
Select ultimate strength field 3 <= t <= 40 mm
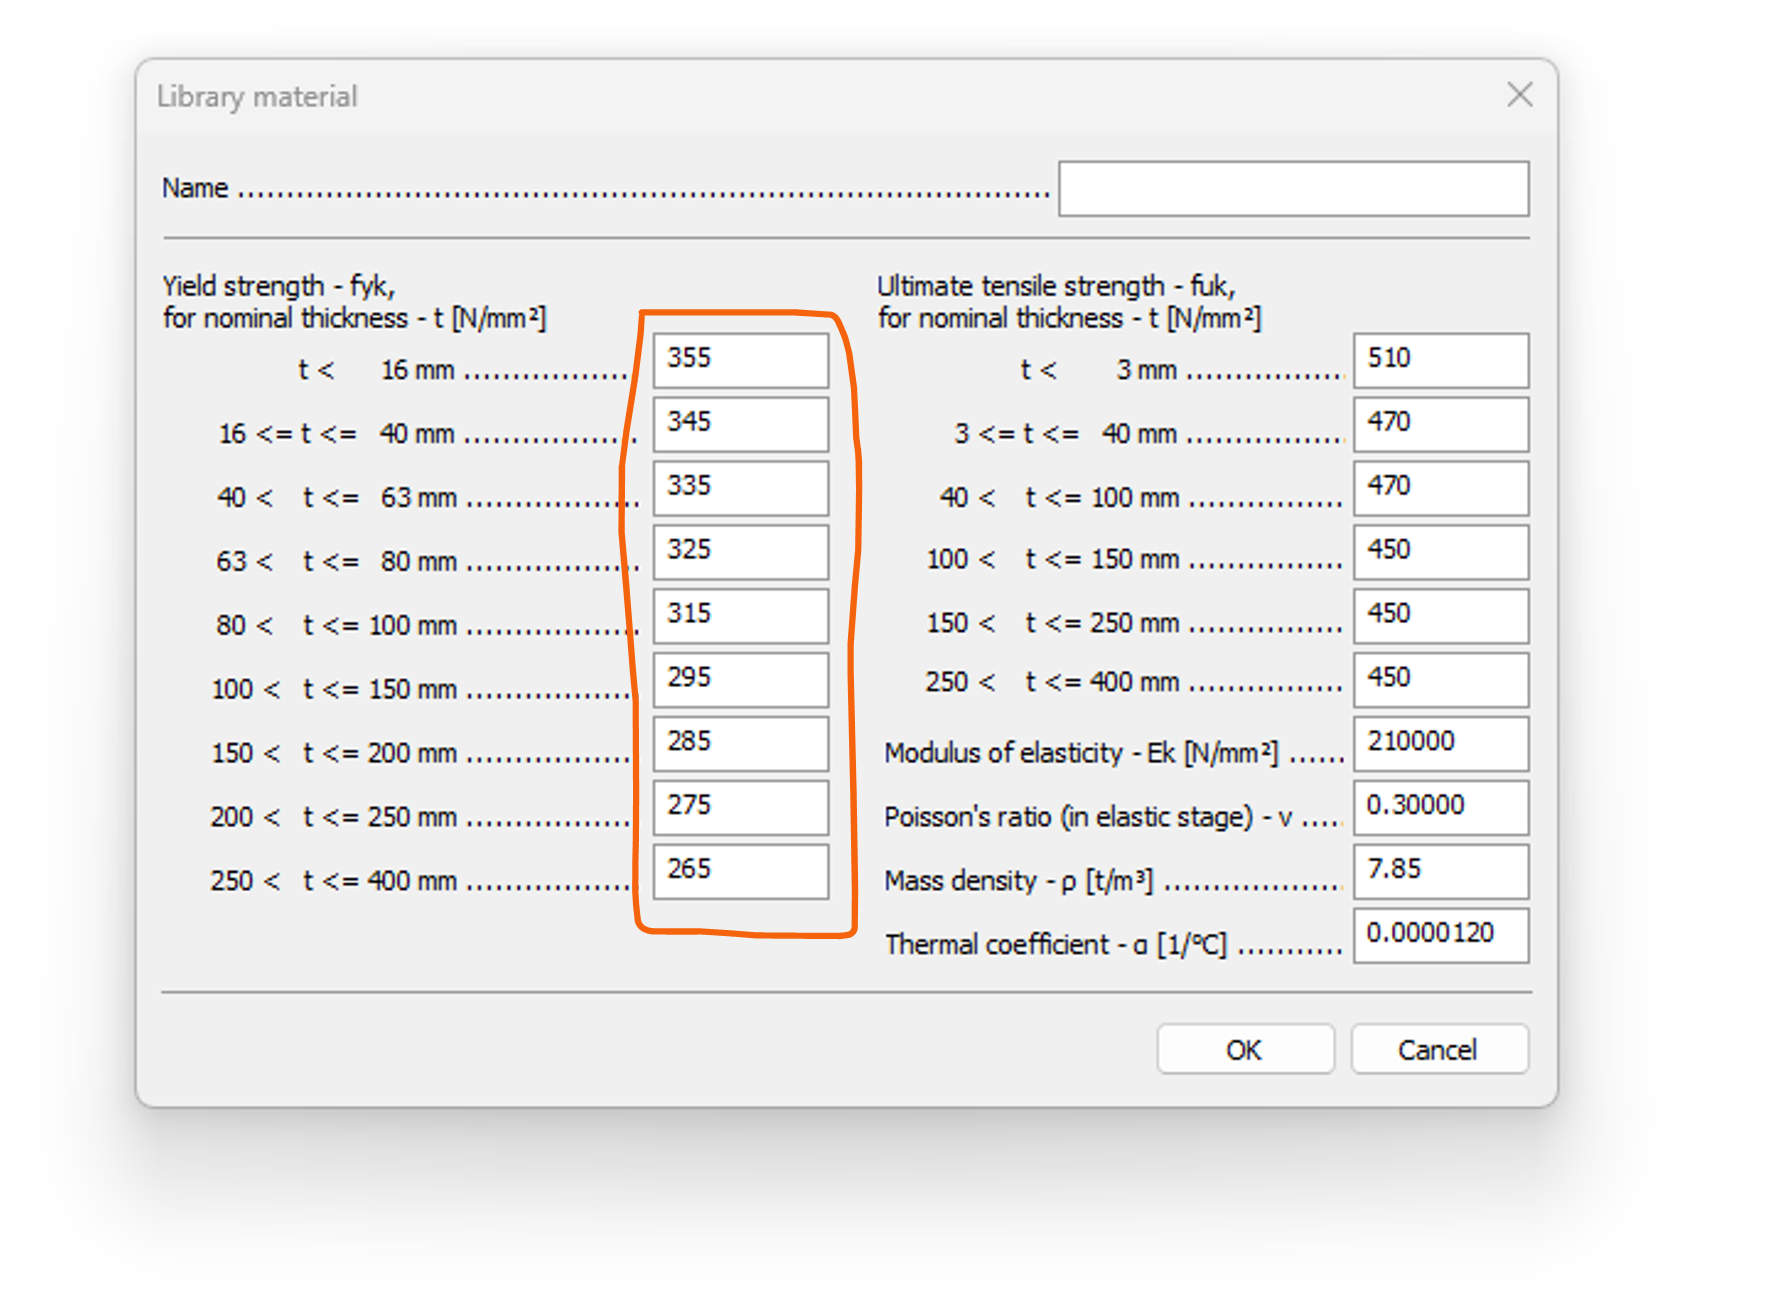[1441, 424]
